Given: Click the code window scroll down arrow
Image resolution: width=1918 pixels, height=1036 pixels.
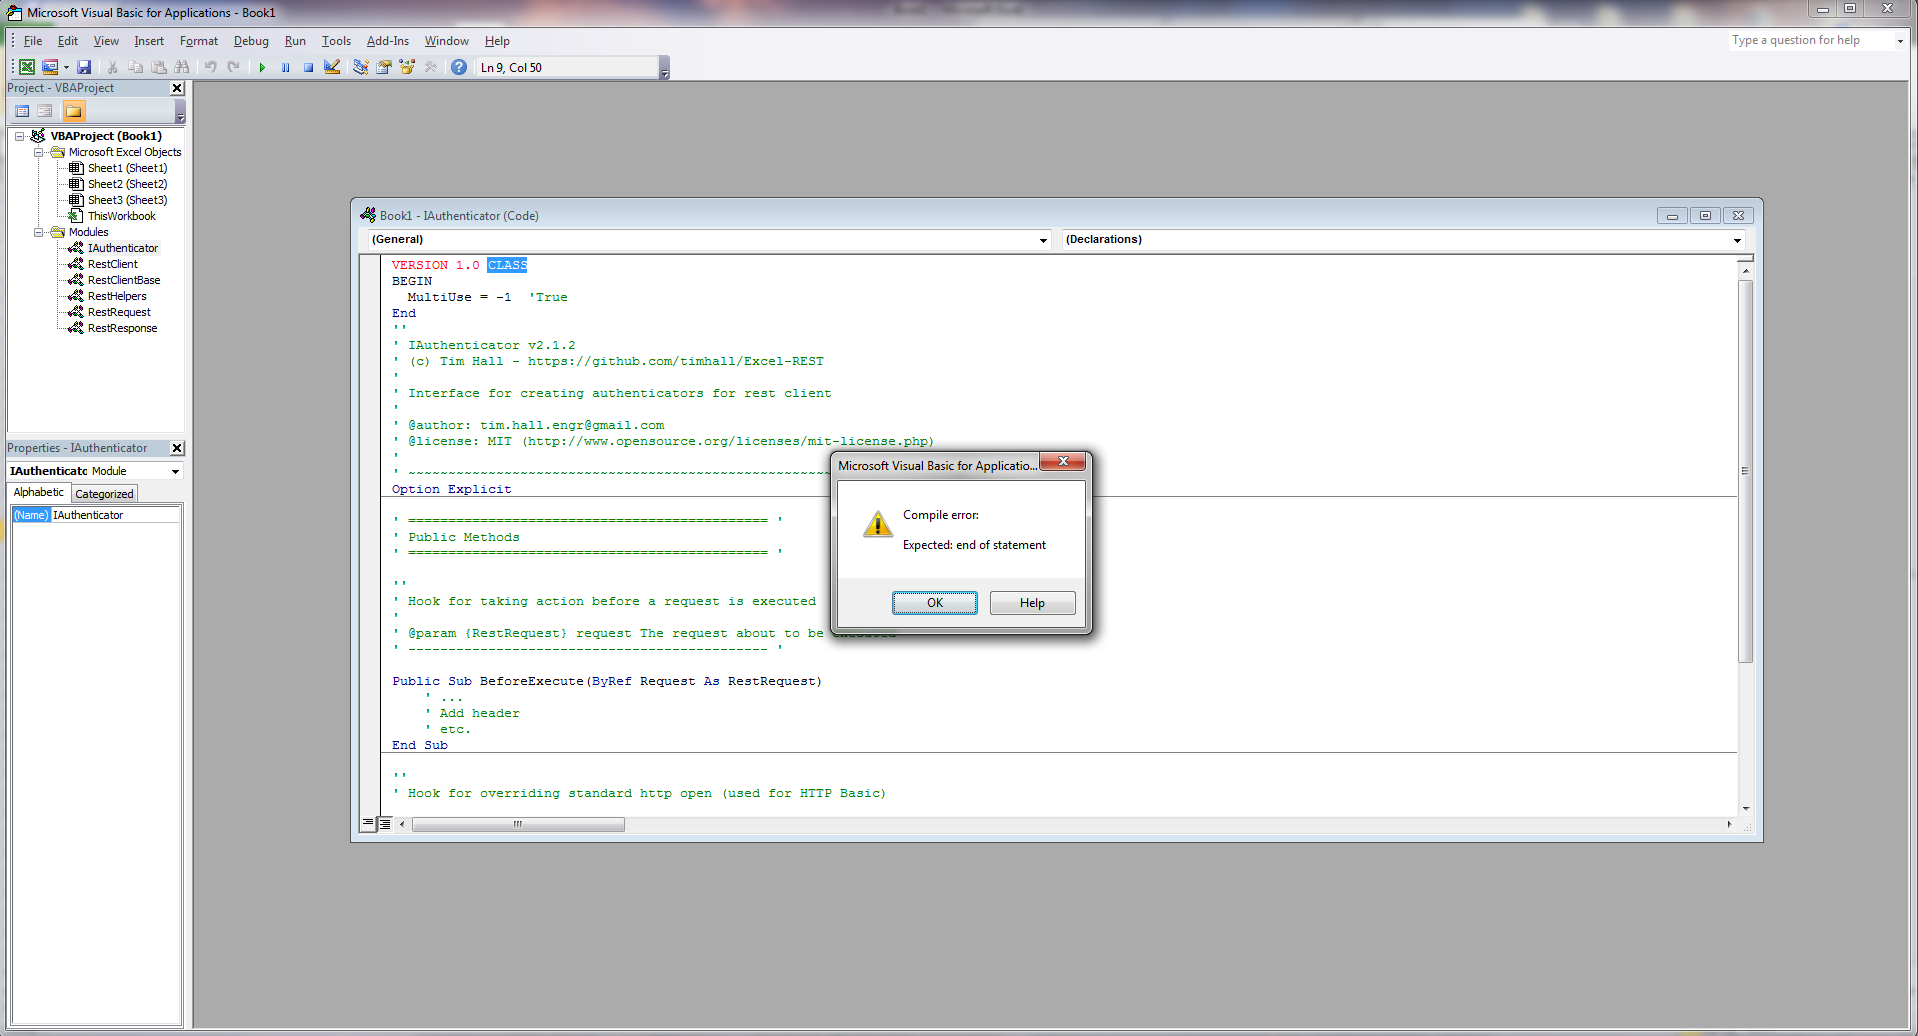Looking at the screenshot, I should click(x=1746, y=809).
